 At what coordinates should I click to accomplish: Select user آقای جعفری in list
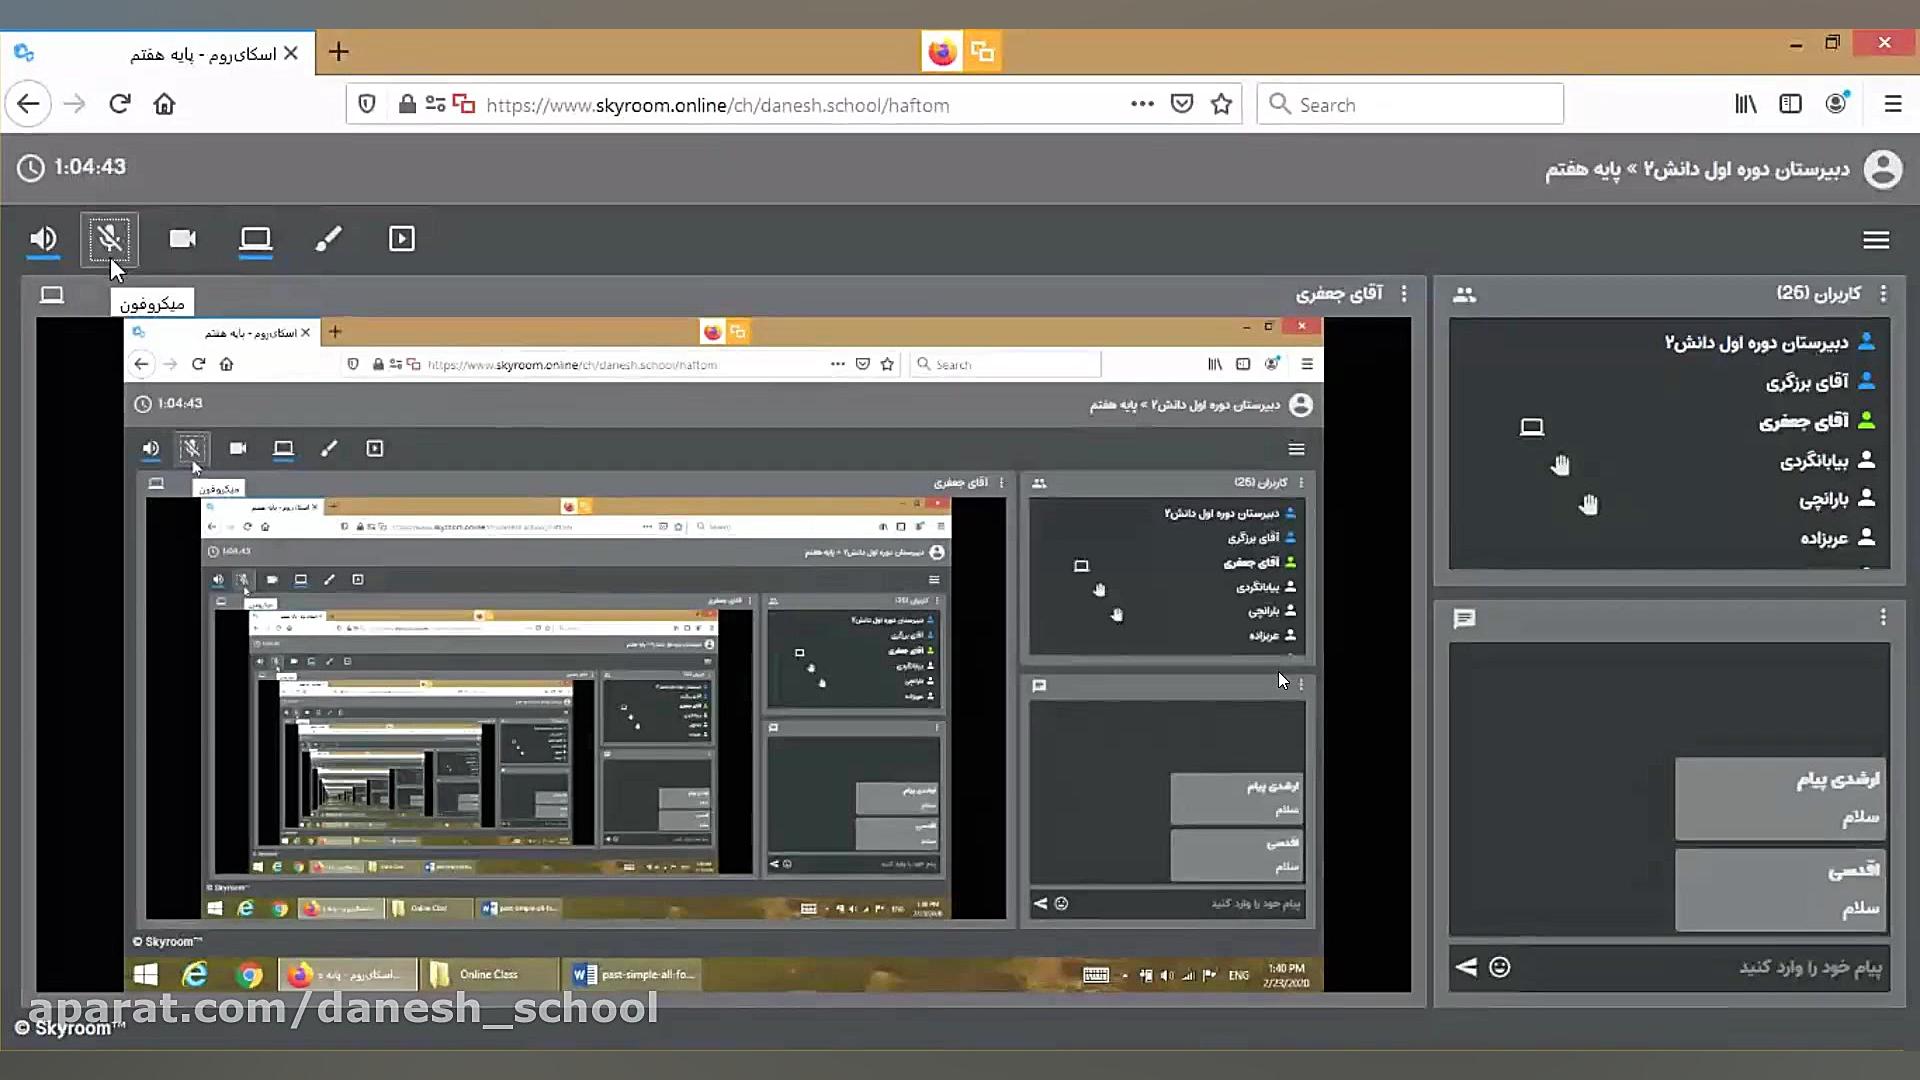(1805, 421)
